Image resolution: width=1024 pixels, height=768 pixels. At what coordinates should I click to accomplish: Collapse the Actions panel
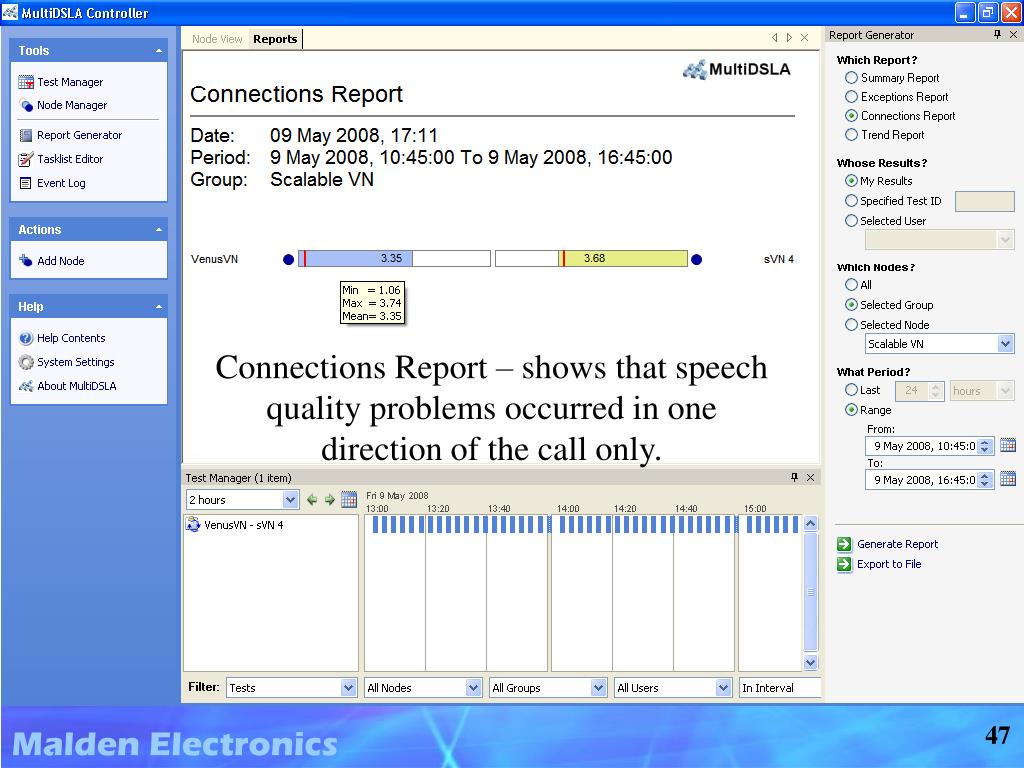point(159,230)
